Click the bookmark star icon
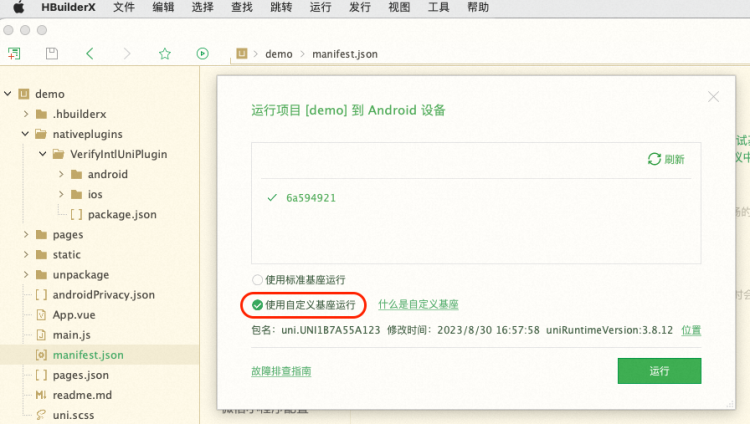Viewport: 750px width, 424px height. coord(165,54)
